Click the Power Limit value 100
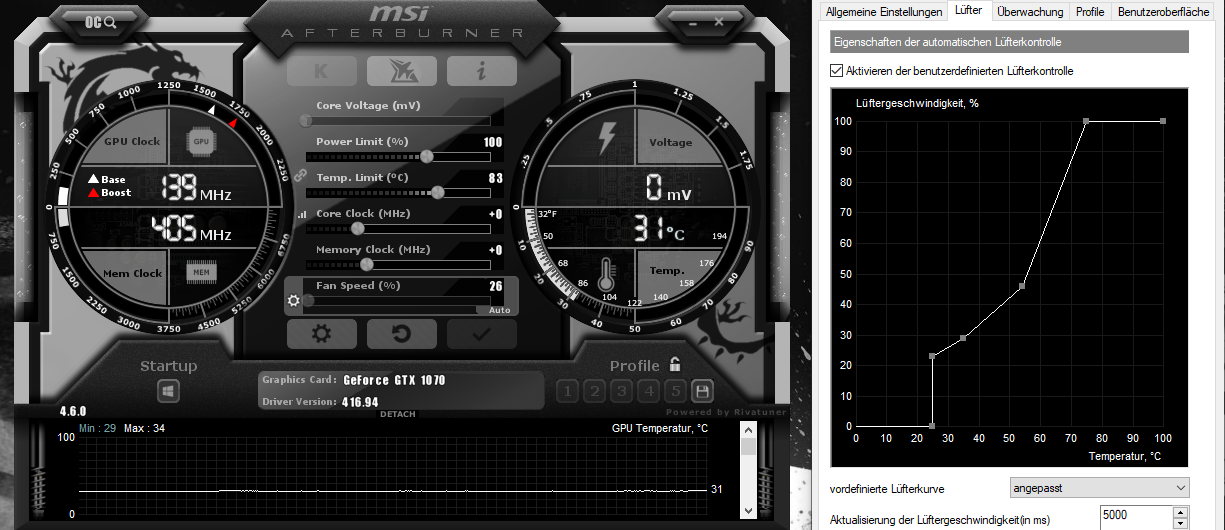Image resolution: width=1225 pixels, height=530 pixels. click(x=493, y=142)
